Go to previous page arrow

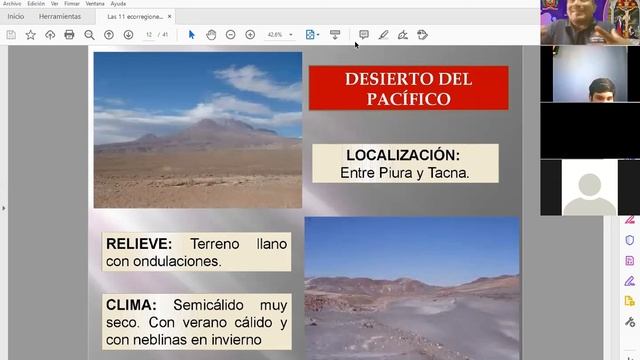pos(109,35)
